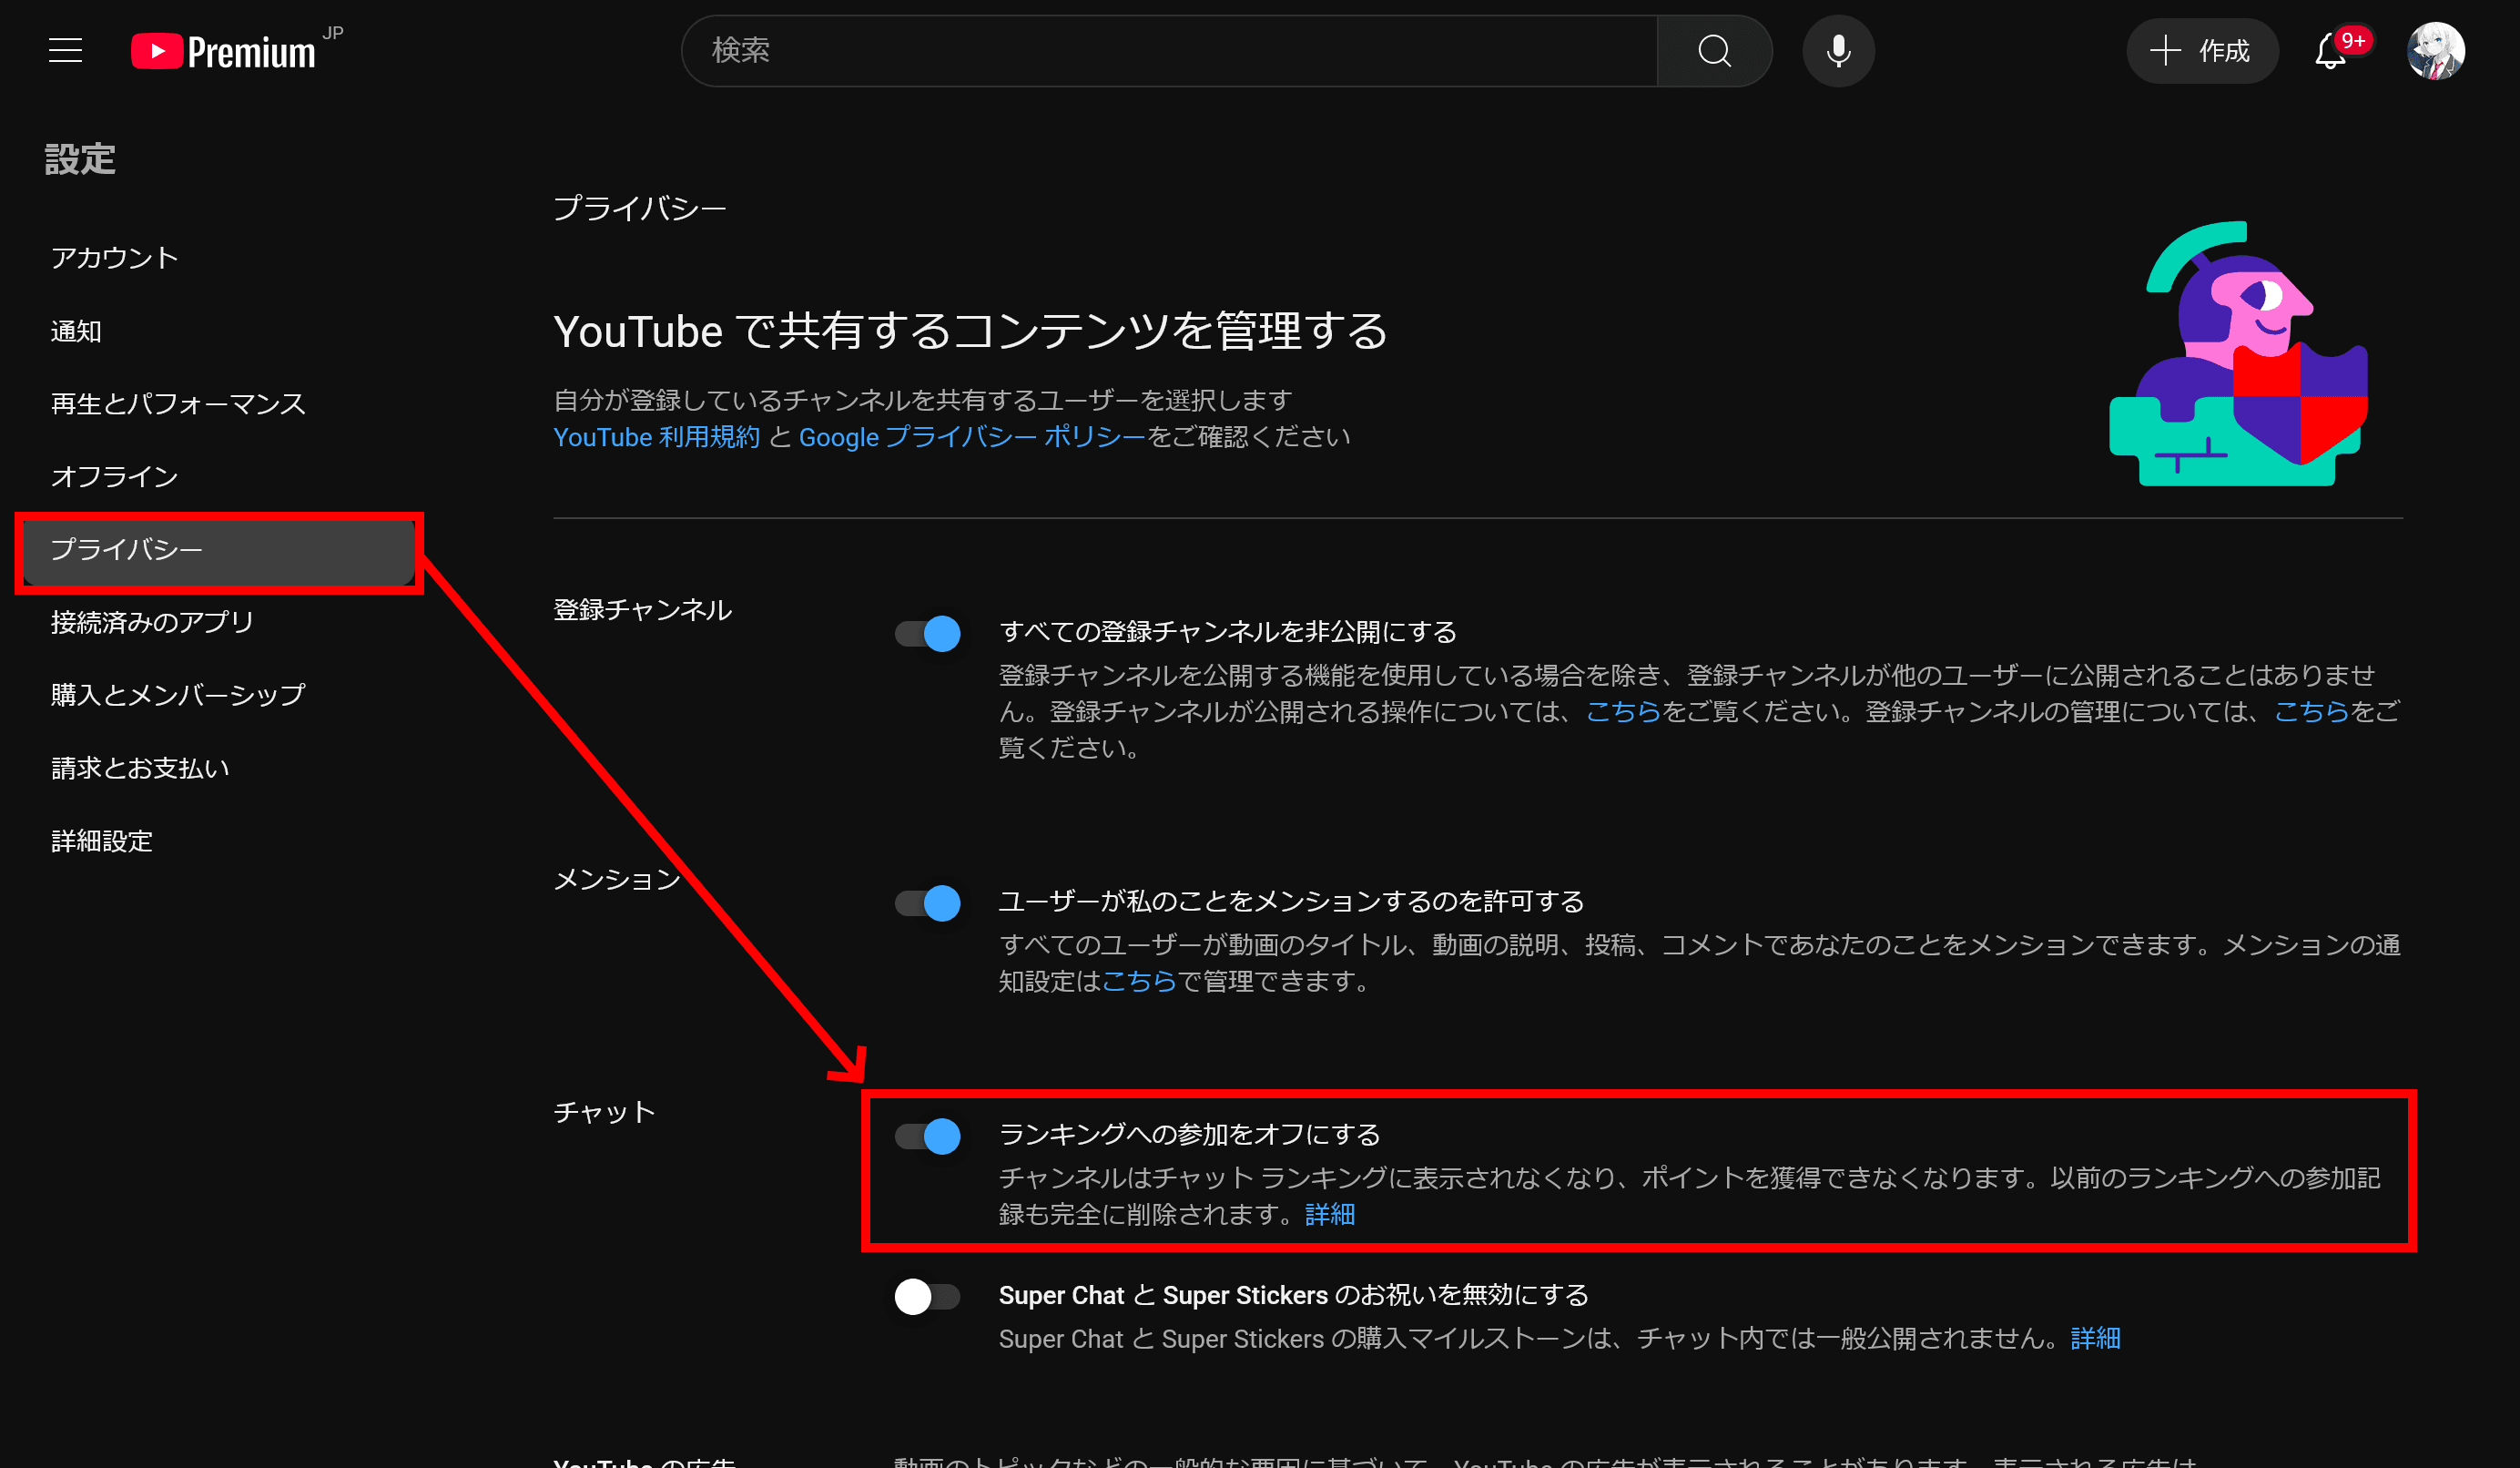This screenshot has height=1468, width=2520.
Task: Click the 作成 create button
Action: pos(2202,50)
